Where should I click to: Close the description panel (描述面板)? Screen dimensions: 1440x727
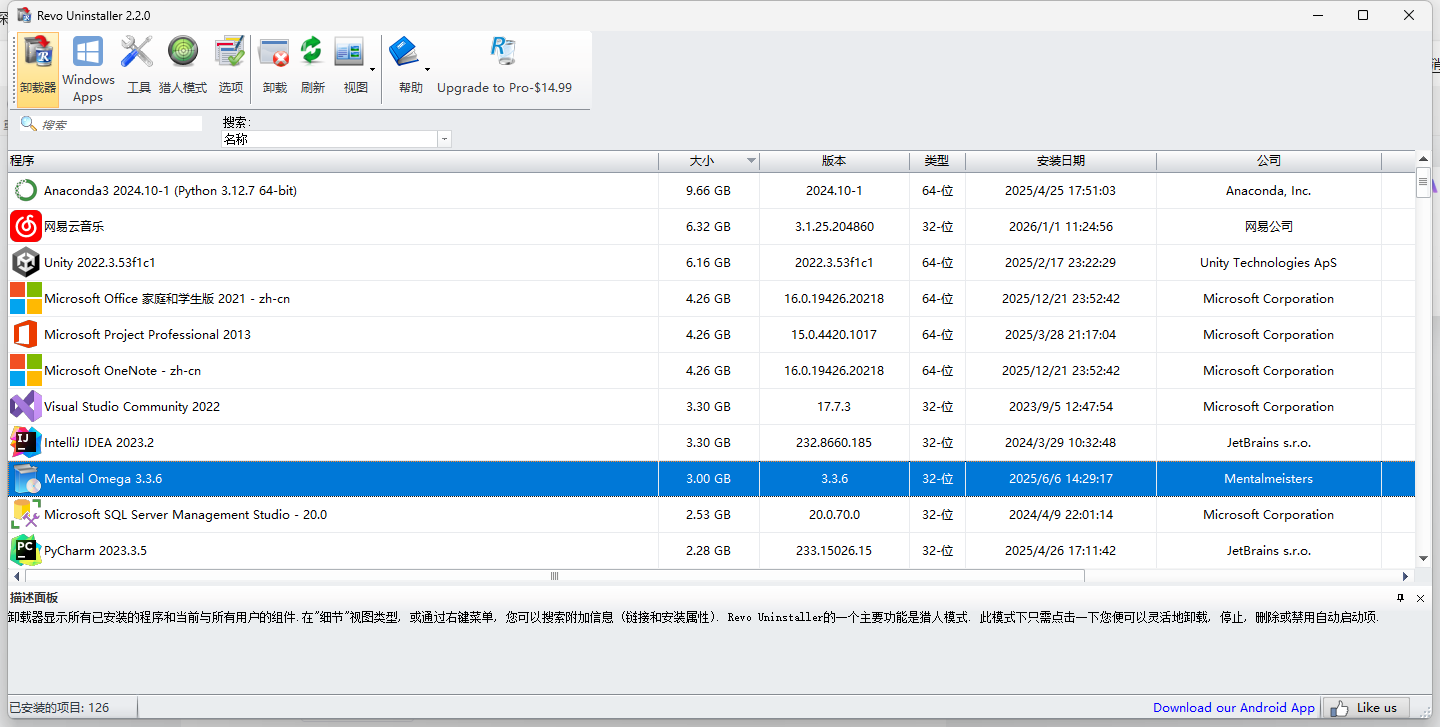1420,598
